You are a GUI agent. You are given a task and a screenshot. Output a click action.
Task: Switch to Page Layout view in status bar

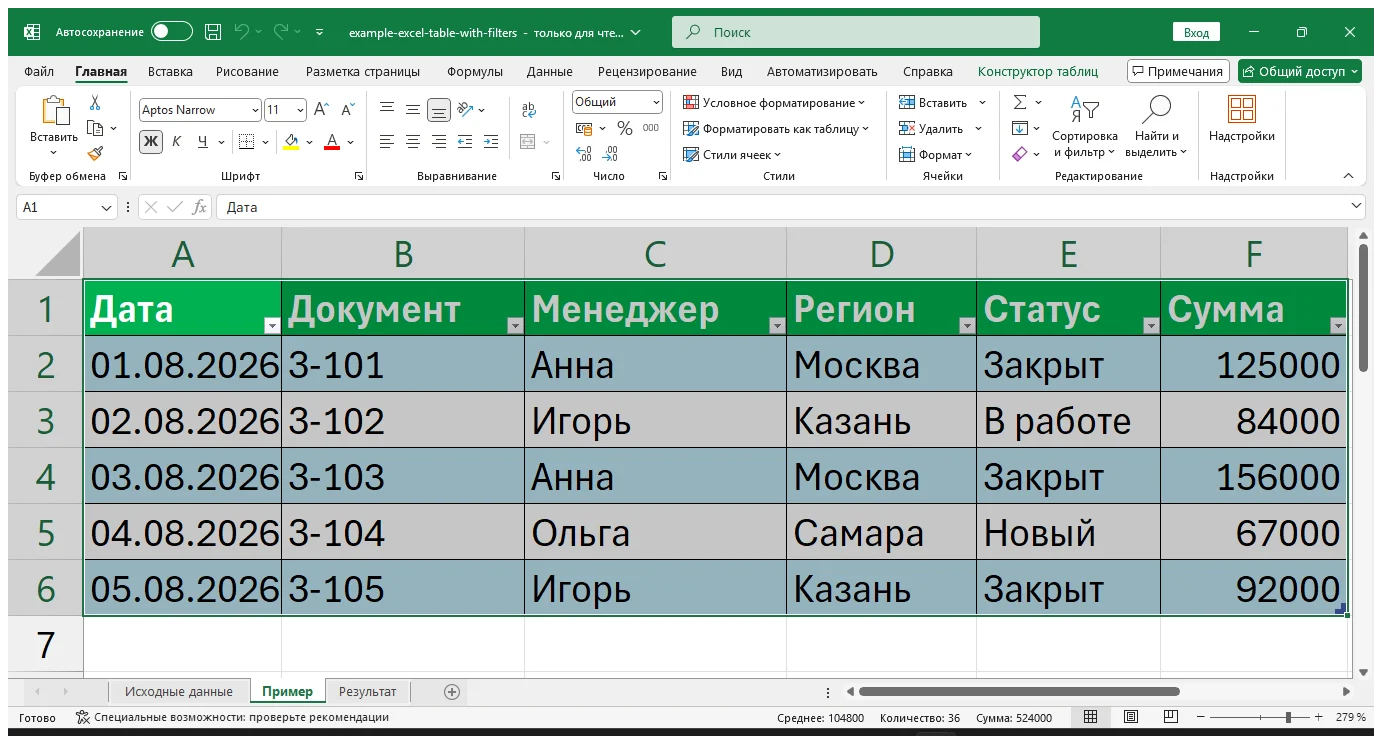point(1130,717)
